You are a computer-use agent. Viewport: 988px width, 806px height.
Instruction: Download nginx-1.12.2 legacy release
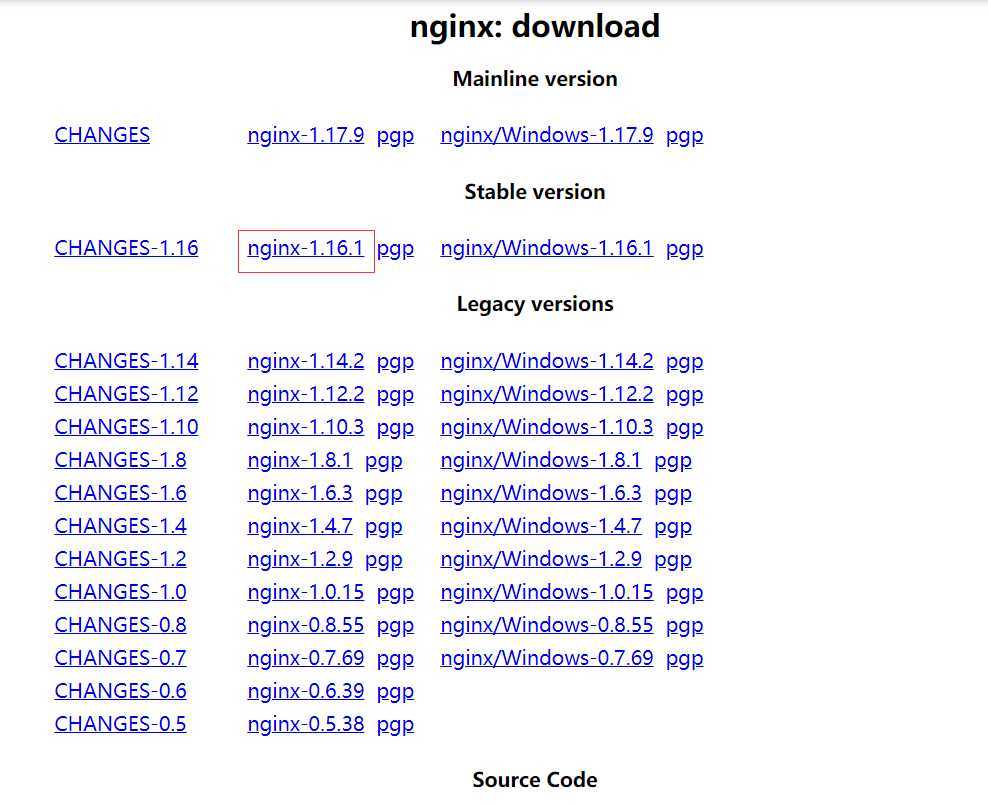pos(306,393)
